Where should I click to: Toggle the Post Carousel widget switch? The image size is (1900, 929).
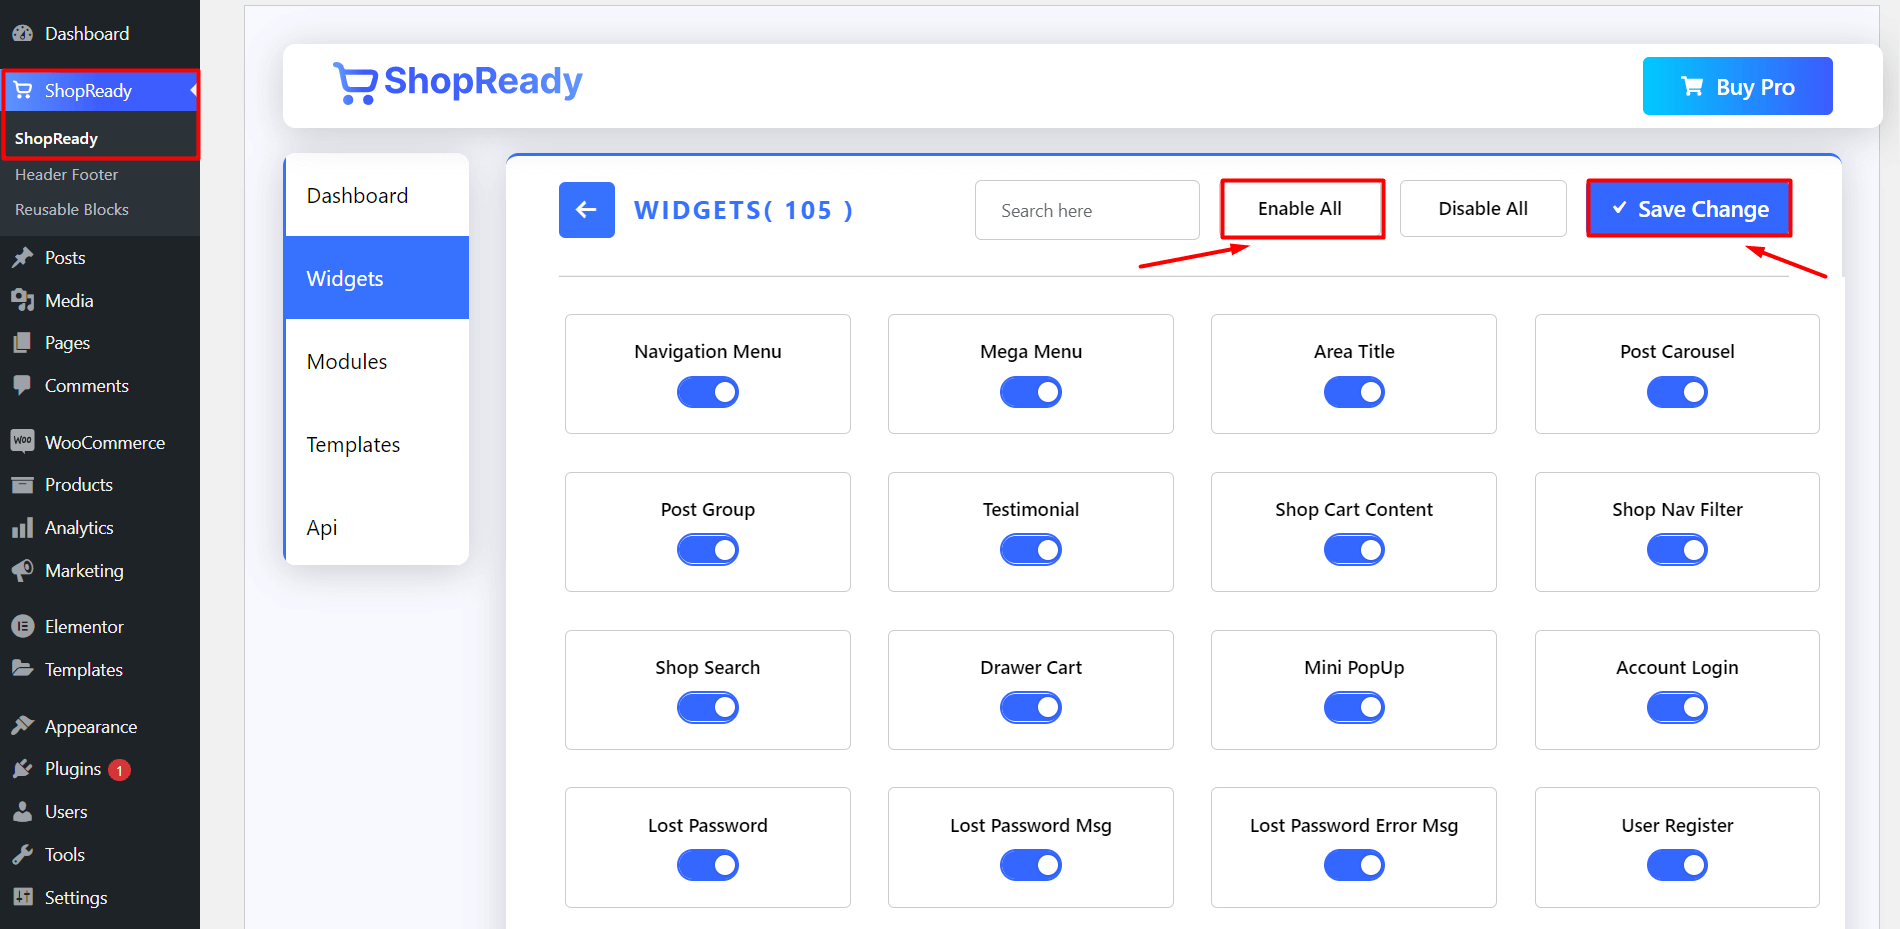click(x=1677, y=392)
